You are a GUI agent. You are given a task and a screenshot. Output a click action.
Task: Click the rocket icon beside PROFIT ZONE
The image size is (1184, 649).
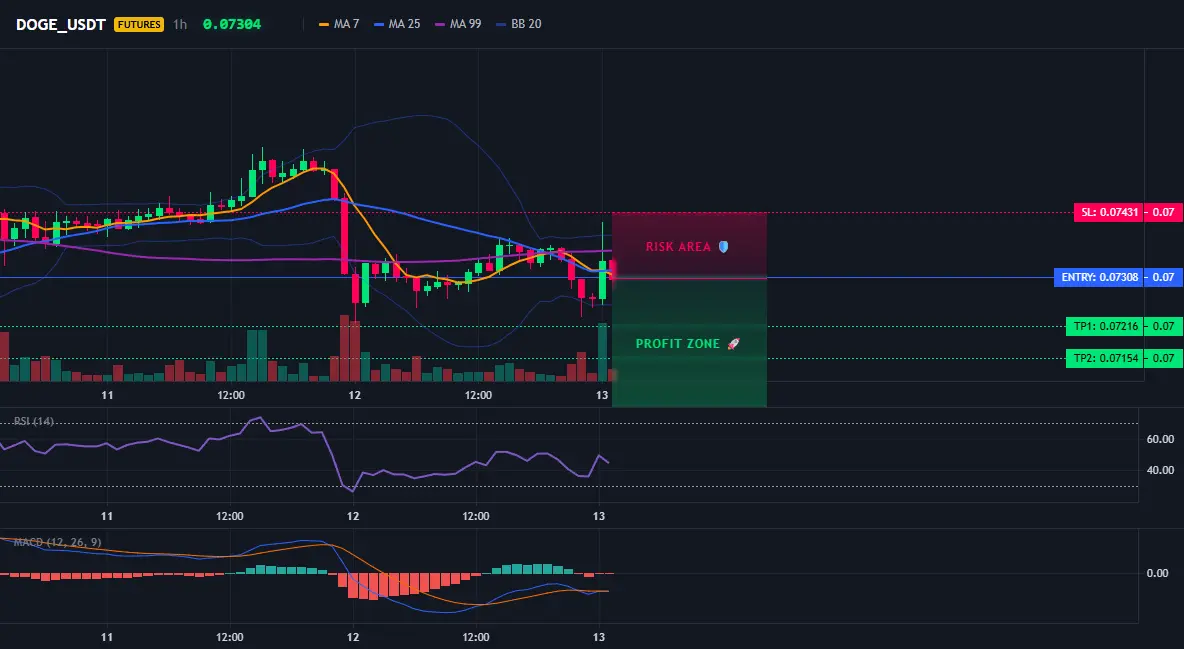coord(733,344)
